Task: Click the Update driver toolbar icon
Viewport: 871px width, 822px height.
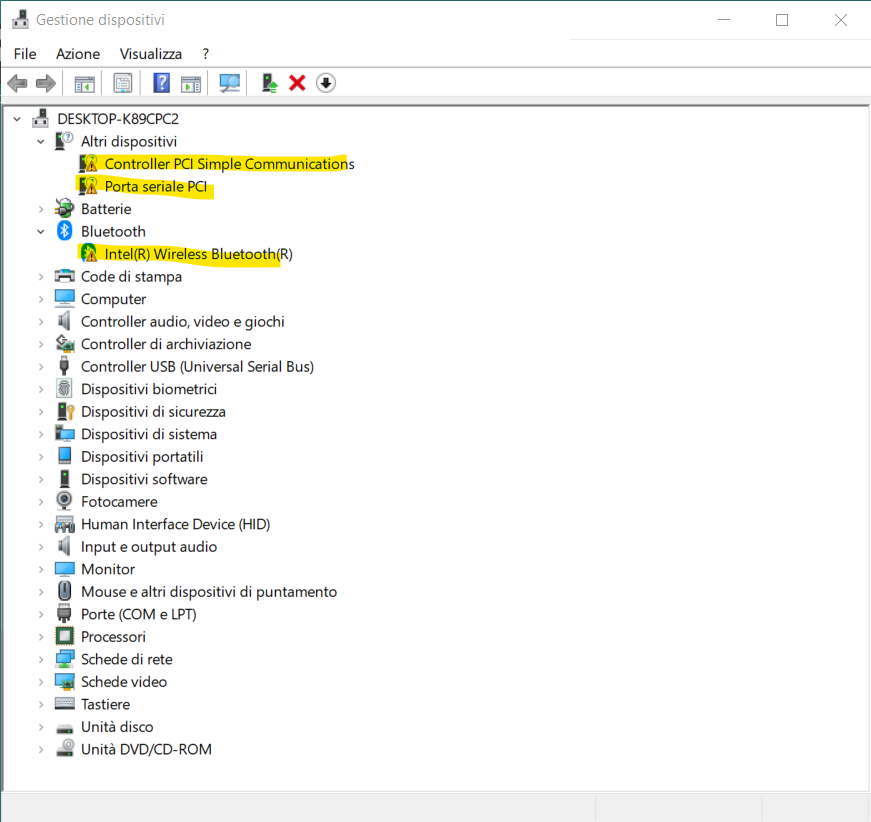Action: (x=269, y=83)
